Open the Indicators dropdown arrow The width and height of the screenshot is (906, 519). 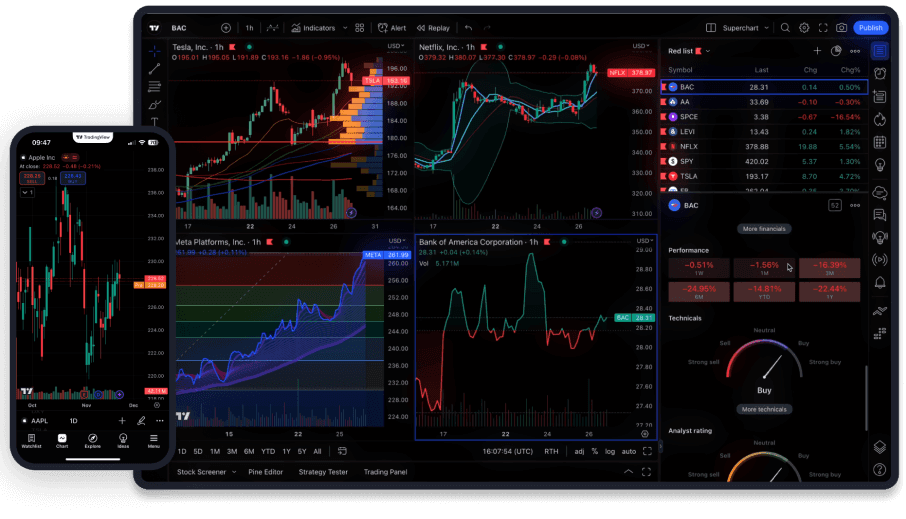[345, 28]
